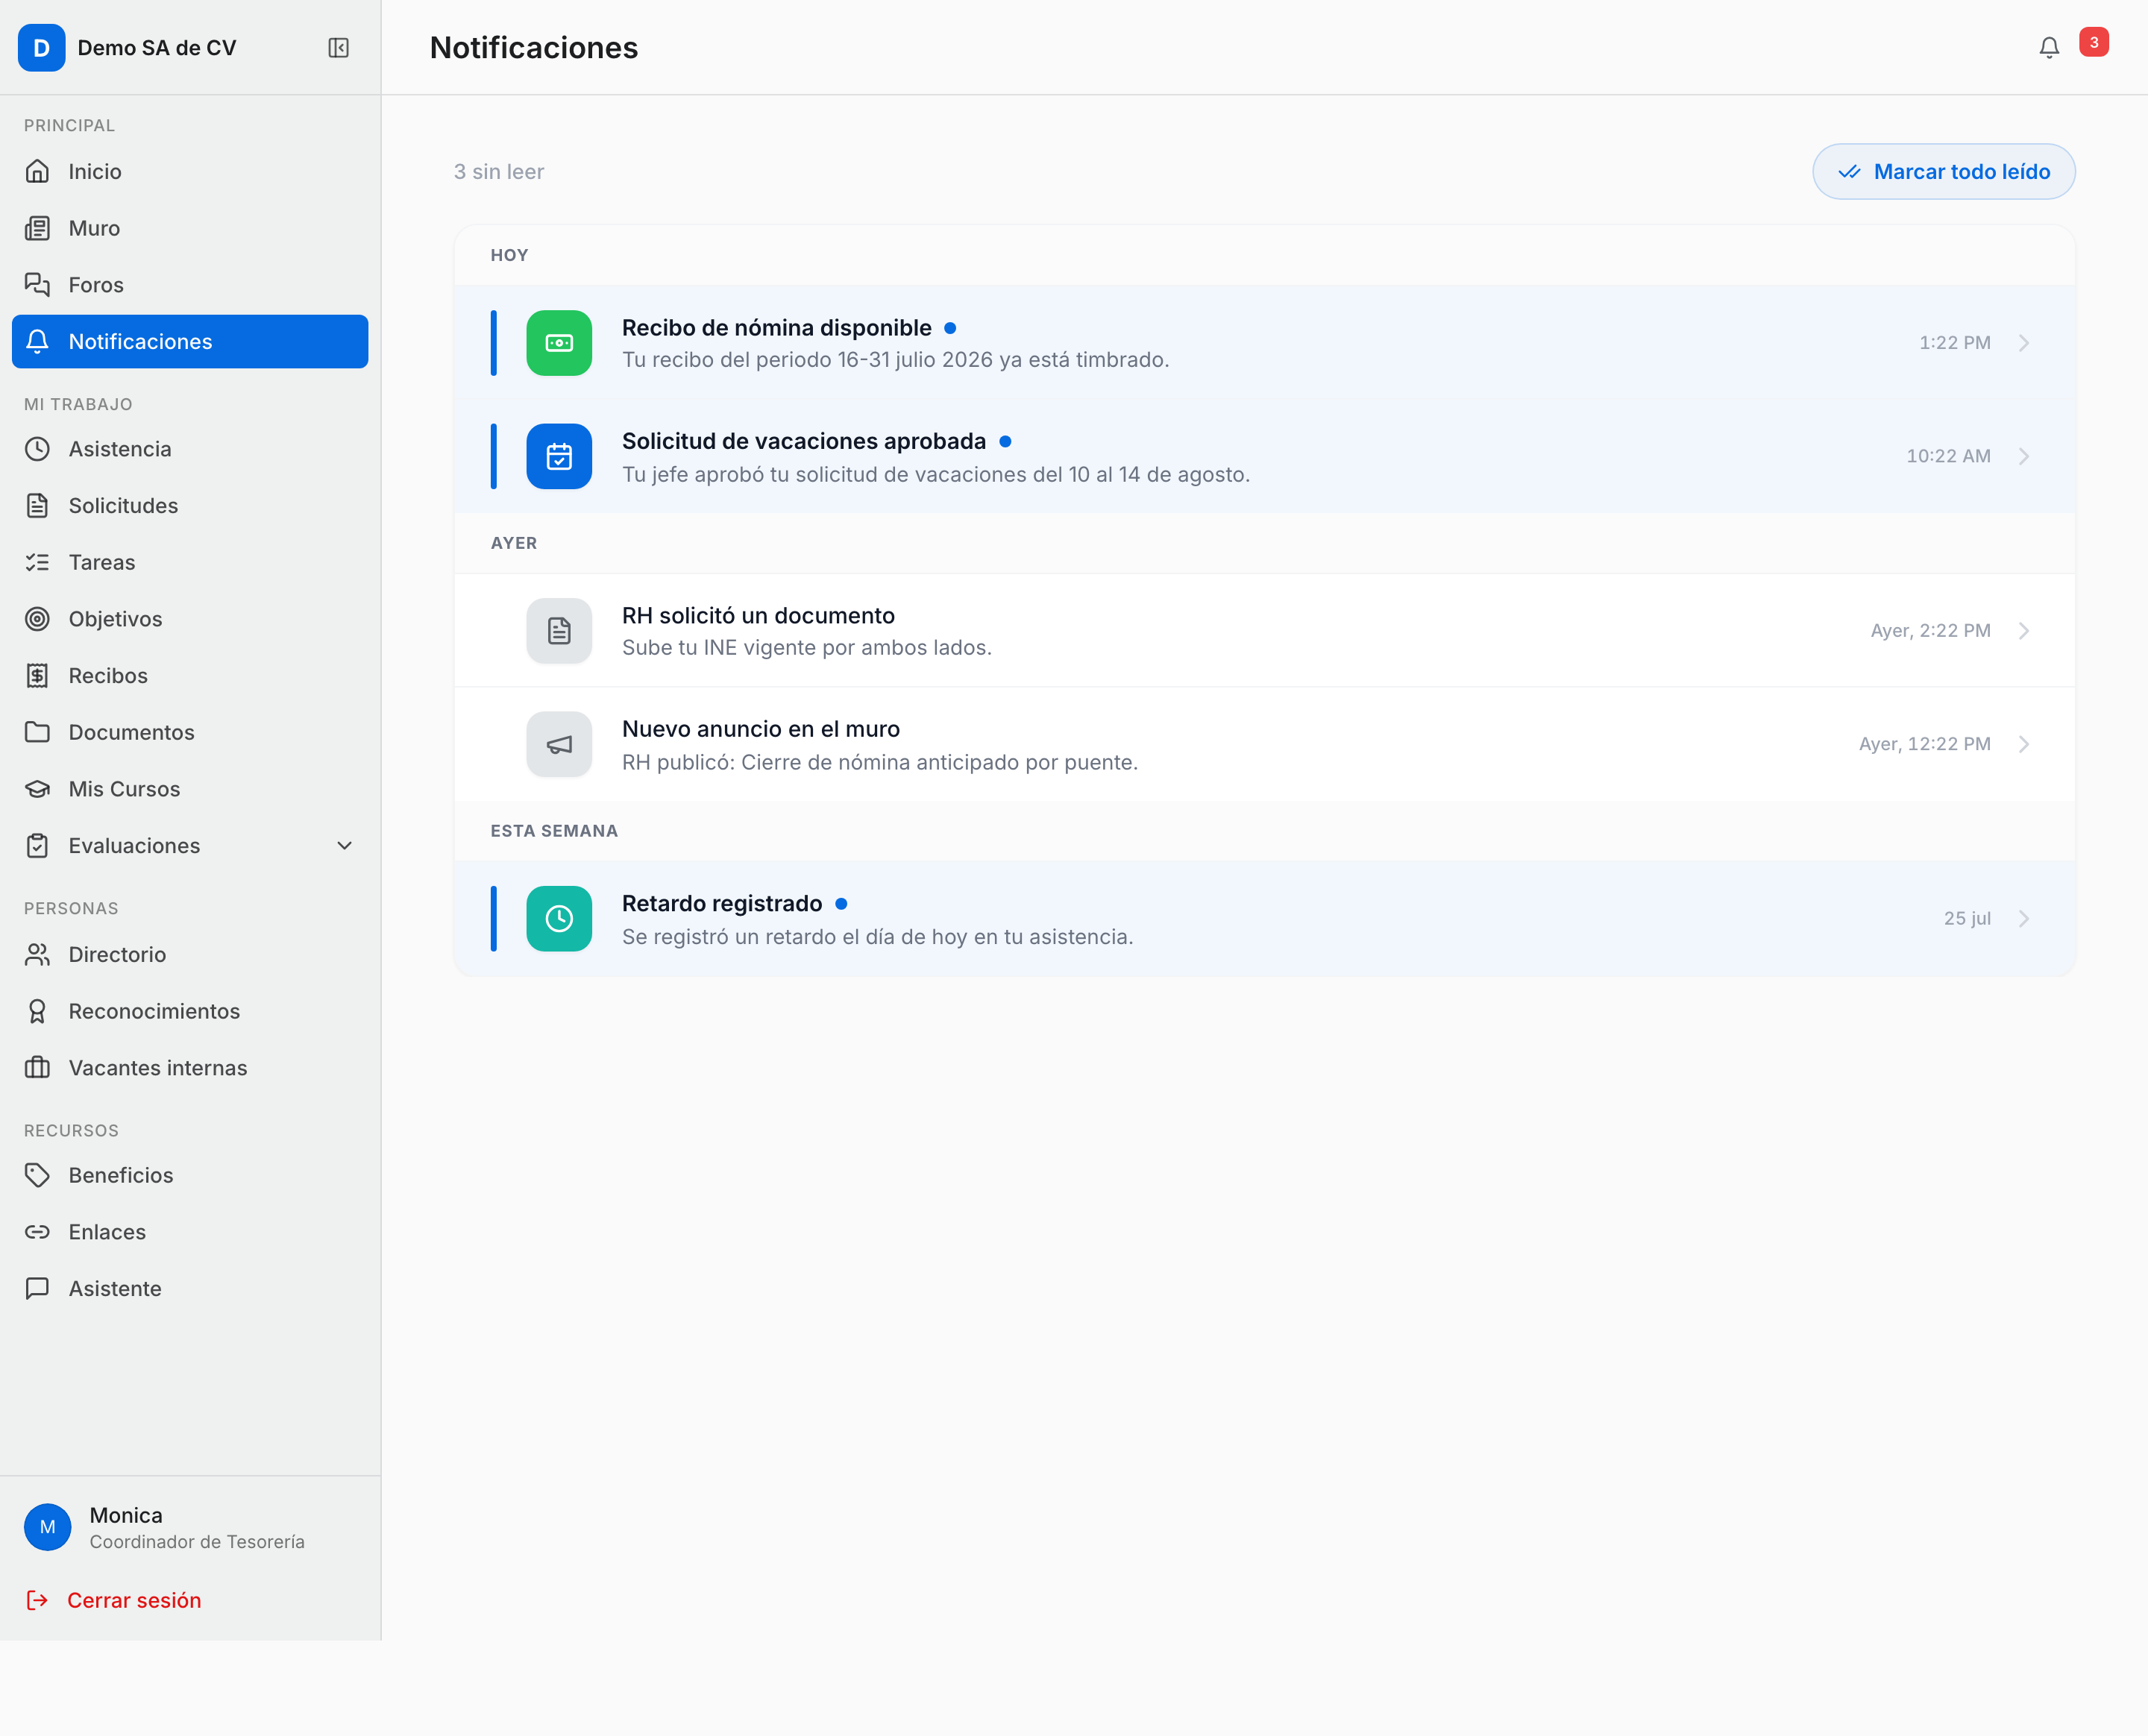Click the '3 sin leer' counter text
This screenshot has height=1736, width=2148.
[499, 172]
